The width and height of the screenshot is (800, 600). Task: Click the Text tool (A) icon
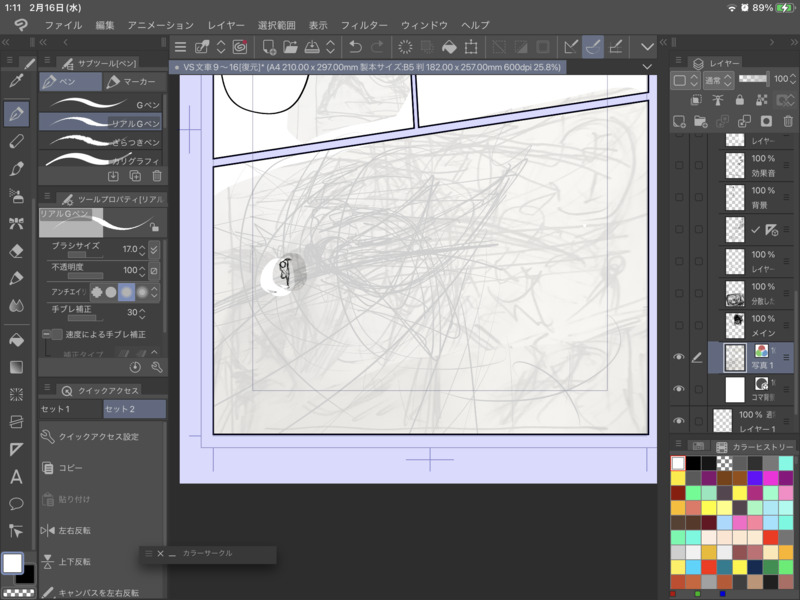coord(16,477)
